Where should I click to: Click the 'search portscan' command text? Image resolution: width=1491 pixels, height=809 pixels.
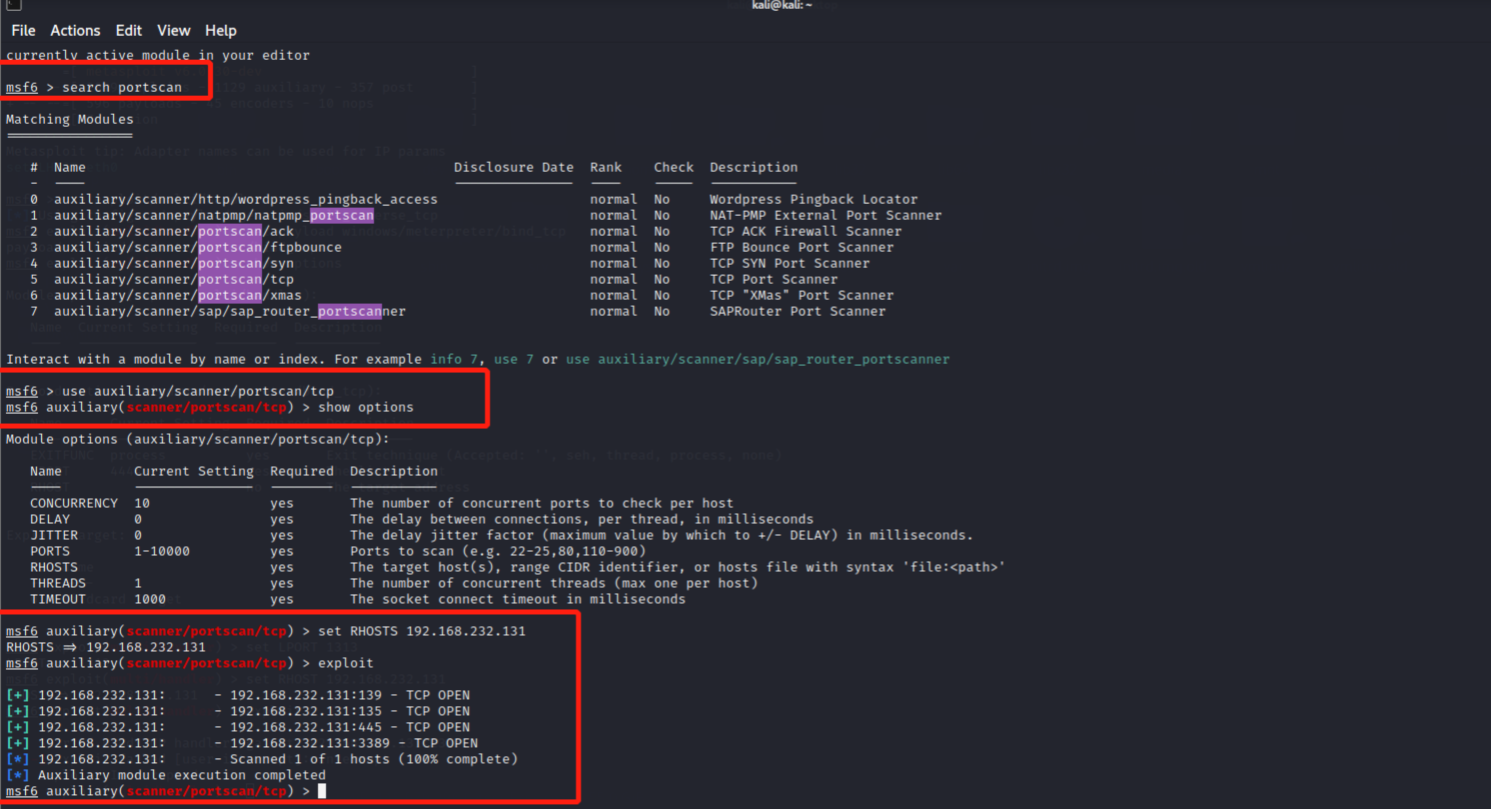pos(122,87)
